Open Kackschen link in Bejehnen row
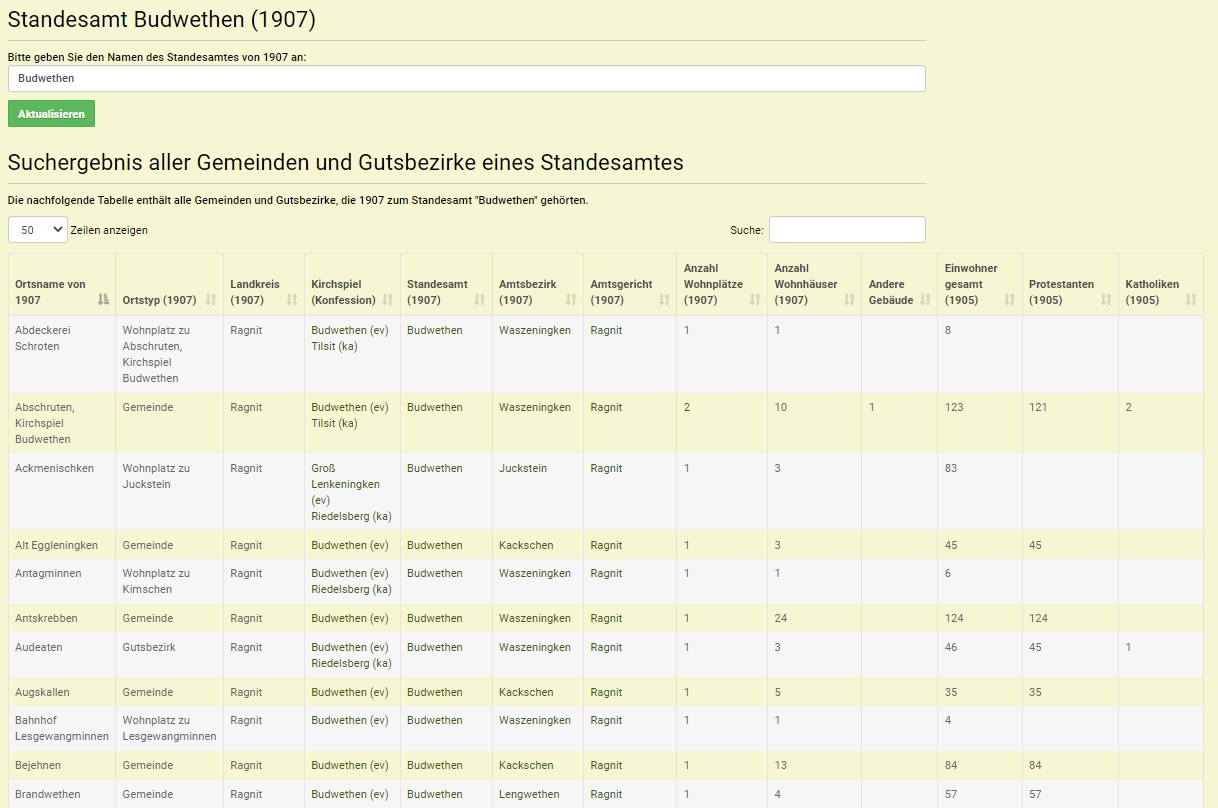This screenshot has height=808, width=1218. pos(526,765)
